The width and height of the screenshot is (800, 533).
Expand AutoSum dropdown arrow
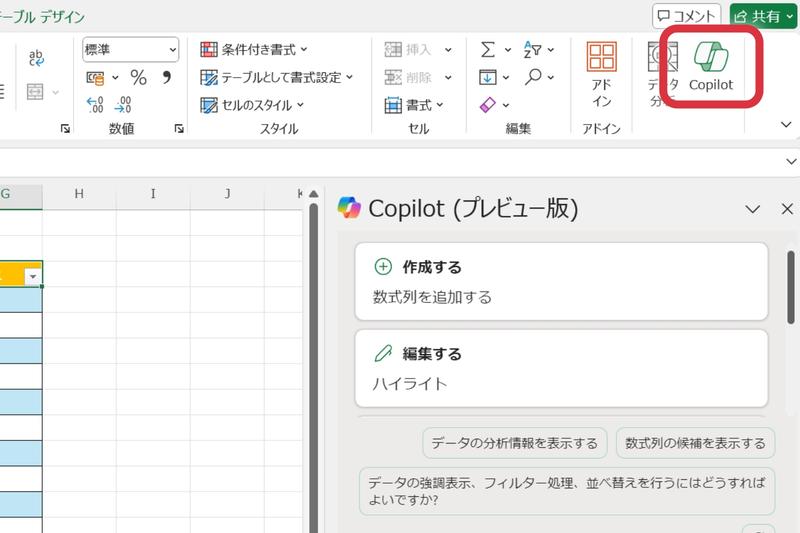pos(508,49)
